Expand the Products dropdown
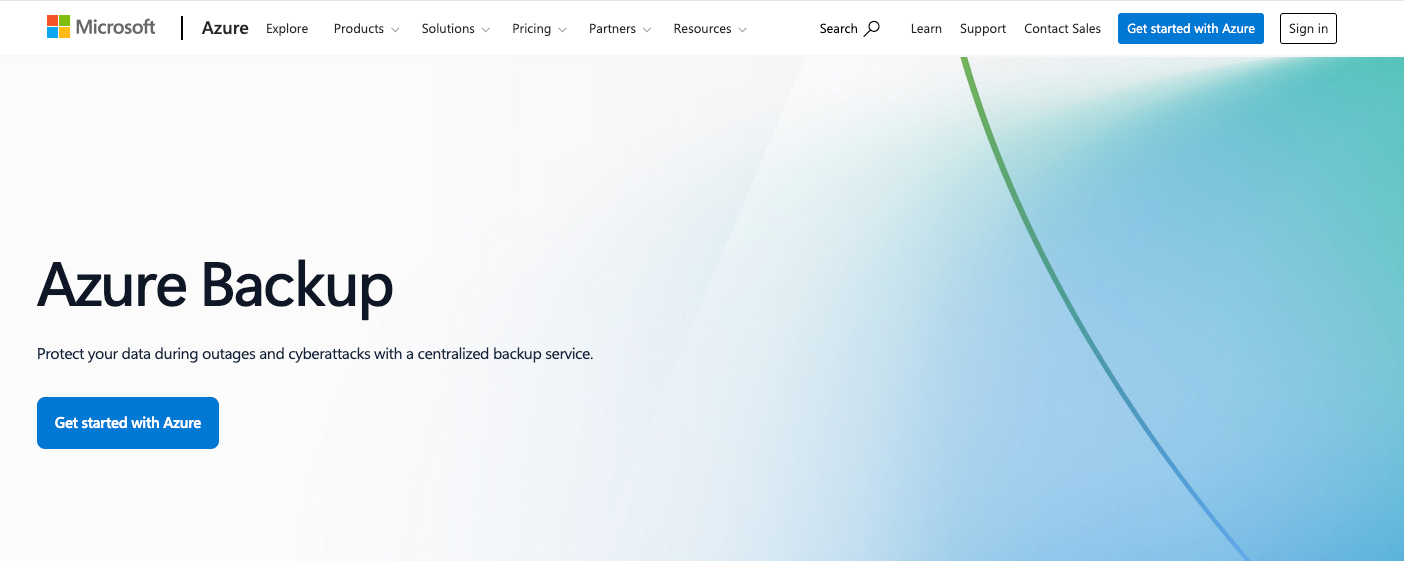 pyautogui.click(x=366, y=28)
